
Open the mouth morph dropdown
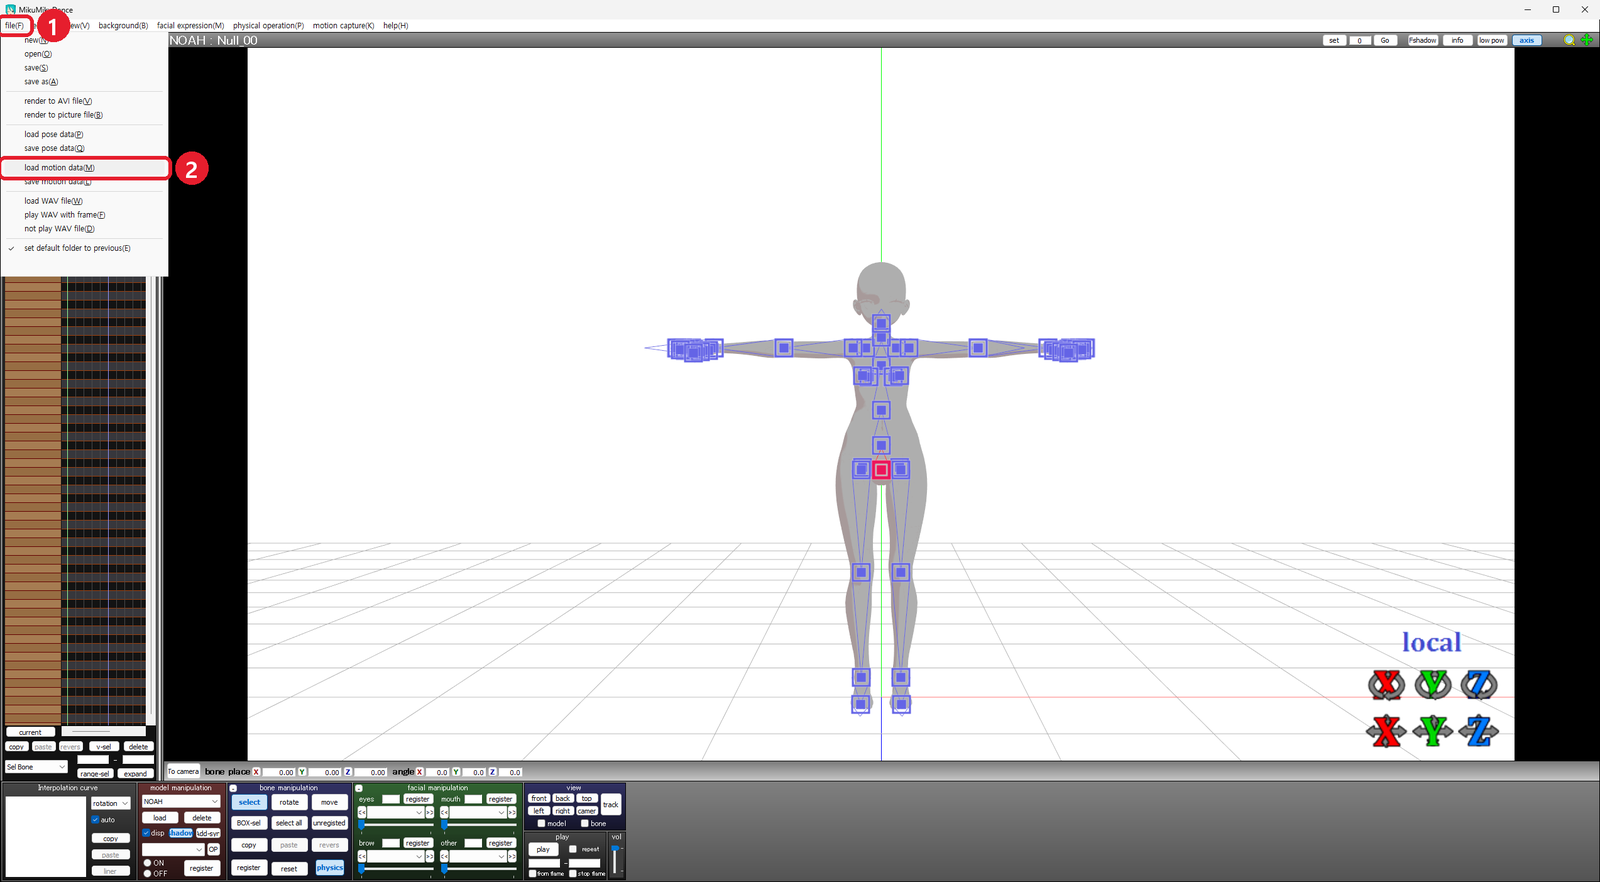478,812
